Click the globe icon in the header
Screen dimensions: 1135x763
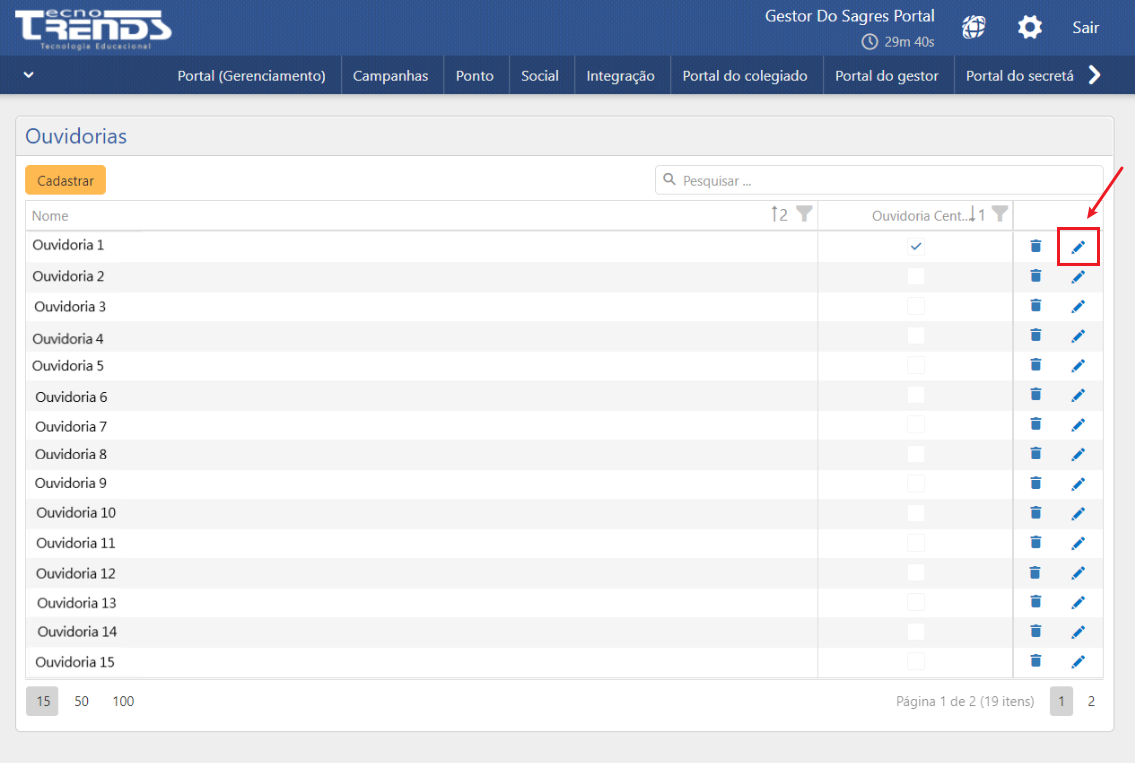pyautogui.click(x=973, y=28)
